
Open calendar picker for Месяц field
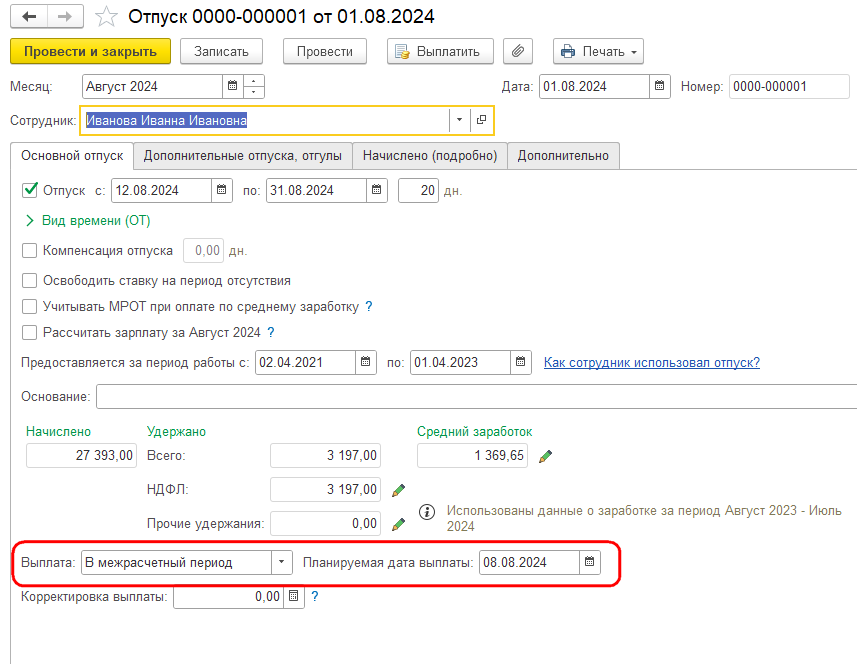coord(232,86)
